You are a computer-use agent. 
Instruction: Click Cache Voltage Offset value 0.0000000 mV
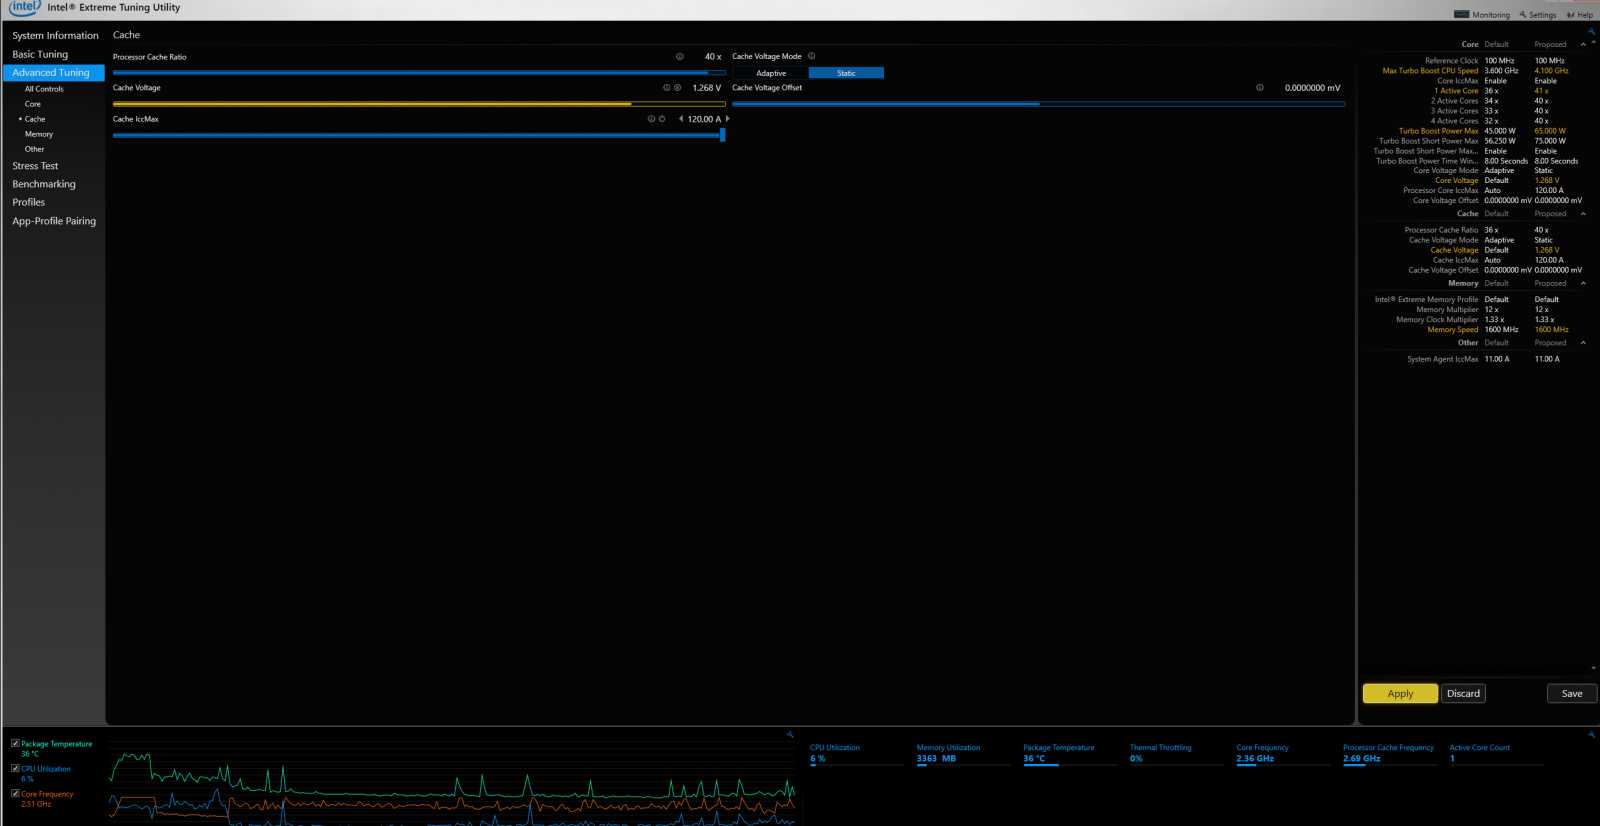pyautogui.click(x=1312, y=88)
